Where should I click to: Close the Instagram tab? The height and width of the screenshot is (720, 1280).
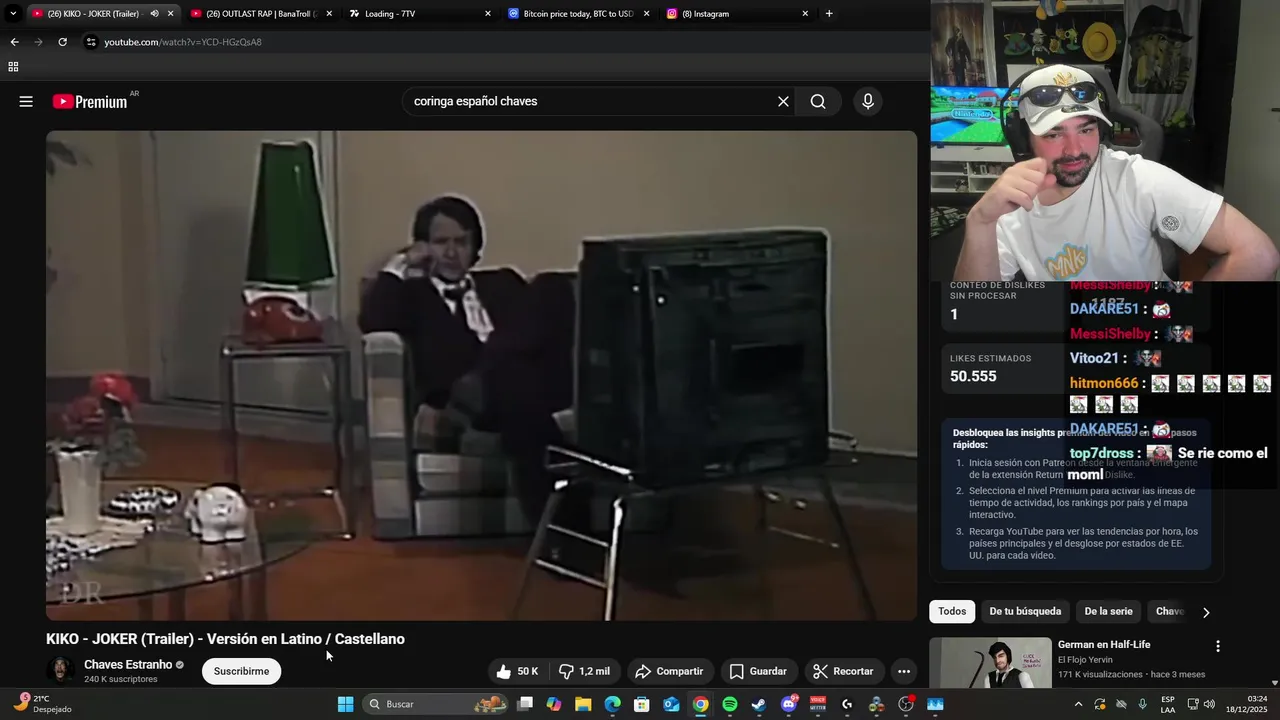(805, 14)
